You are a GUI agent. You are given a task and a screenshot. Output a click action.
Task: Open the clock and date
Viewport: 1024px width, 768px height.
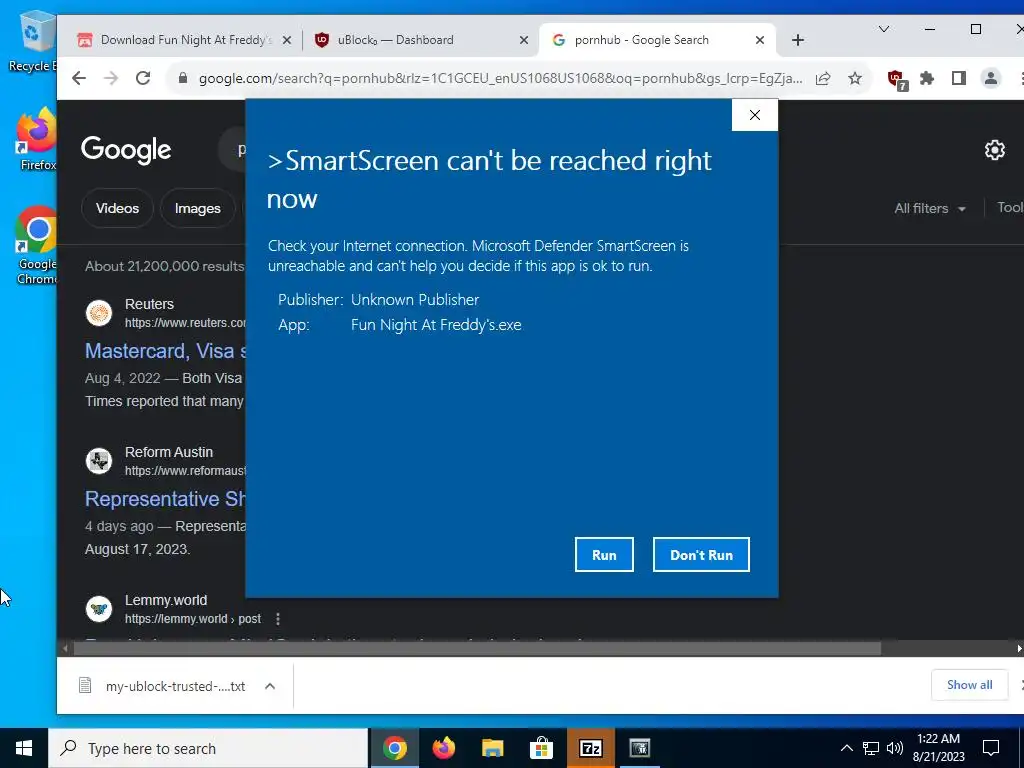point(938,748)
